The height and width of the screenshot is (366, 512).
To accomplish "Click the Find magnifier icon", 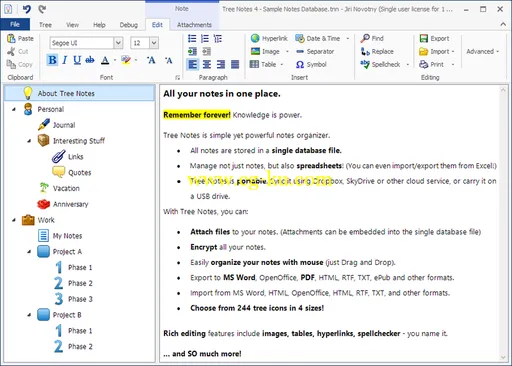I will pyautogui.click(x=365, y=38).
